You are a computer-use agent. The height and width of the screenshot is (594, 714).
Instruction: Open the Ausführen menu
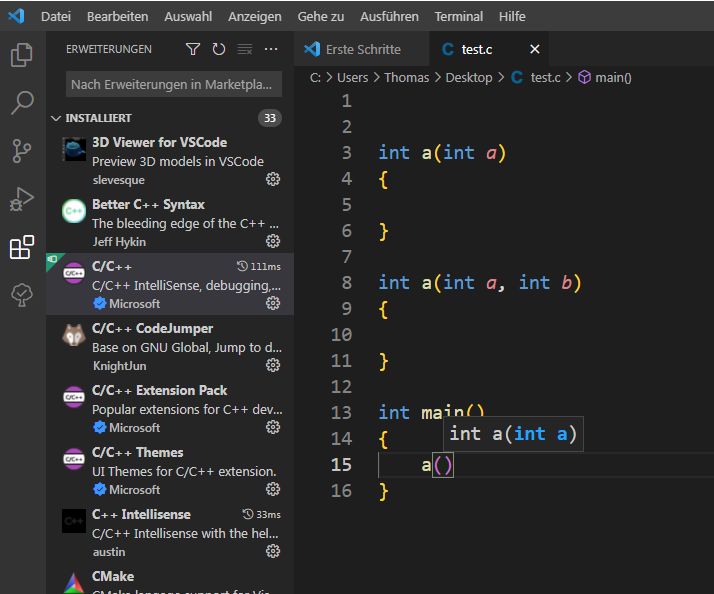point(389,16)
